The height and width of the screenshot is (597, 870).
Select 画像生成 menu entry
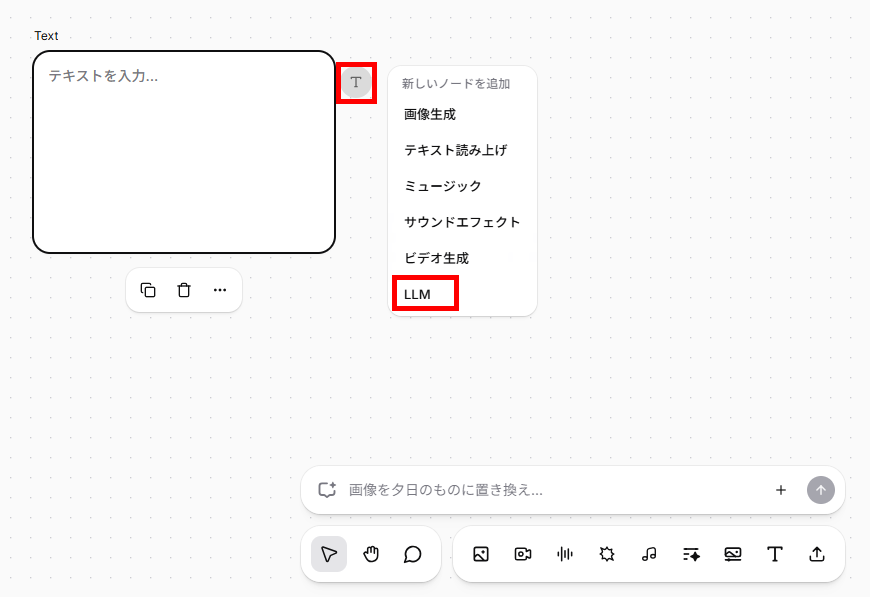tap(430, 114)
